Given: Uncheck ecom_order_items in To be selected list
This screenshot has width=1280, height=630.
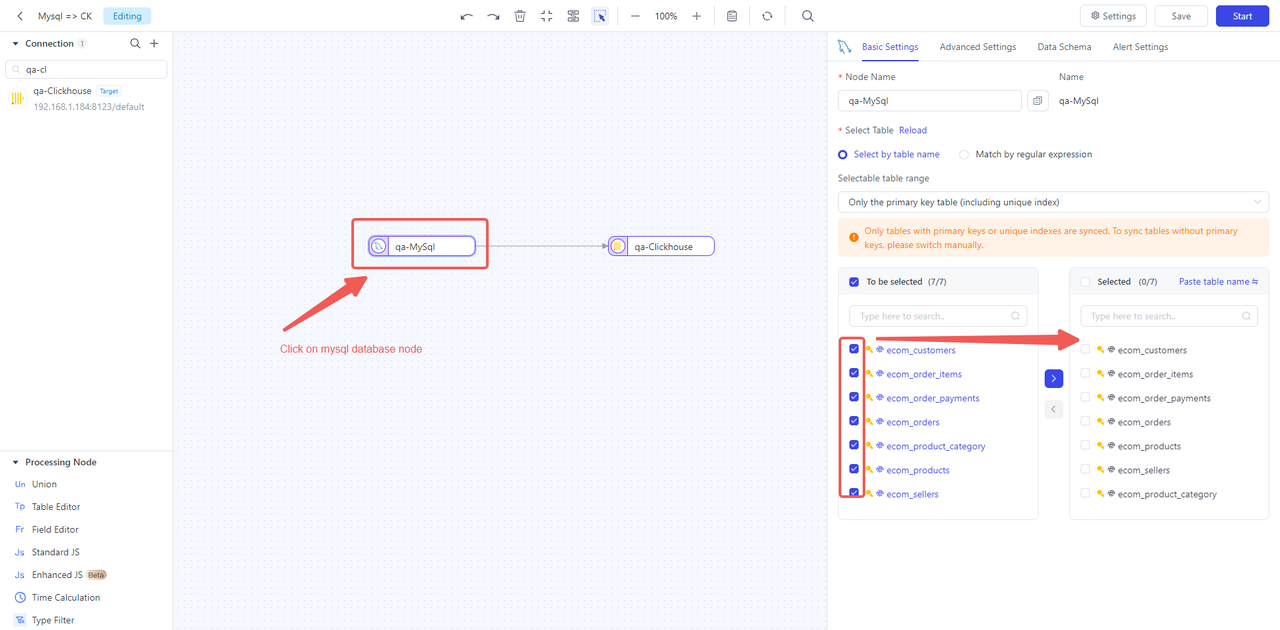Looking at the screenshot, I should coord(854,373).
